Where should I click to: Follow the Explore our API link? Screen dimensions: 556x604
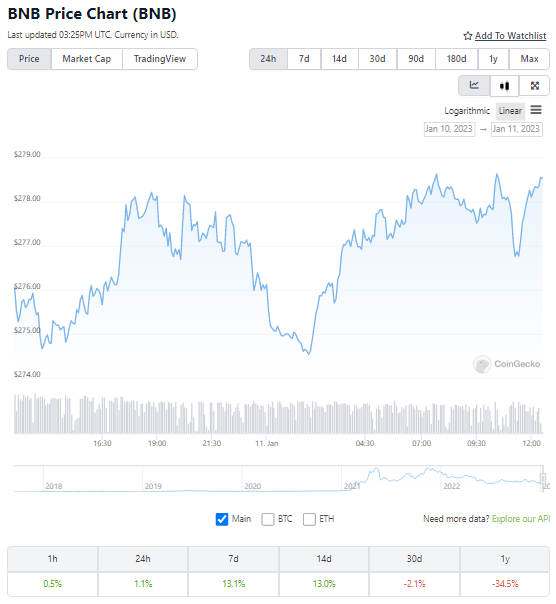point(521,519)
